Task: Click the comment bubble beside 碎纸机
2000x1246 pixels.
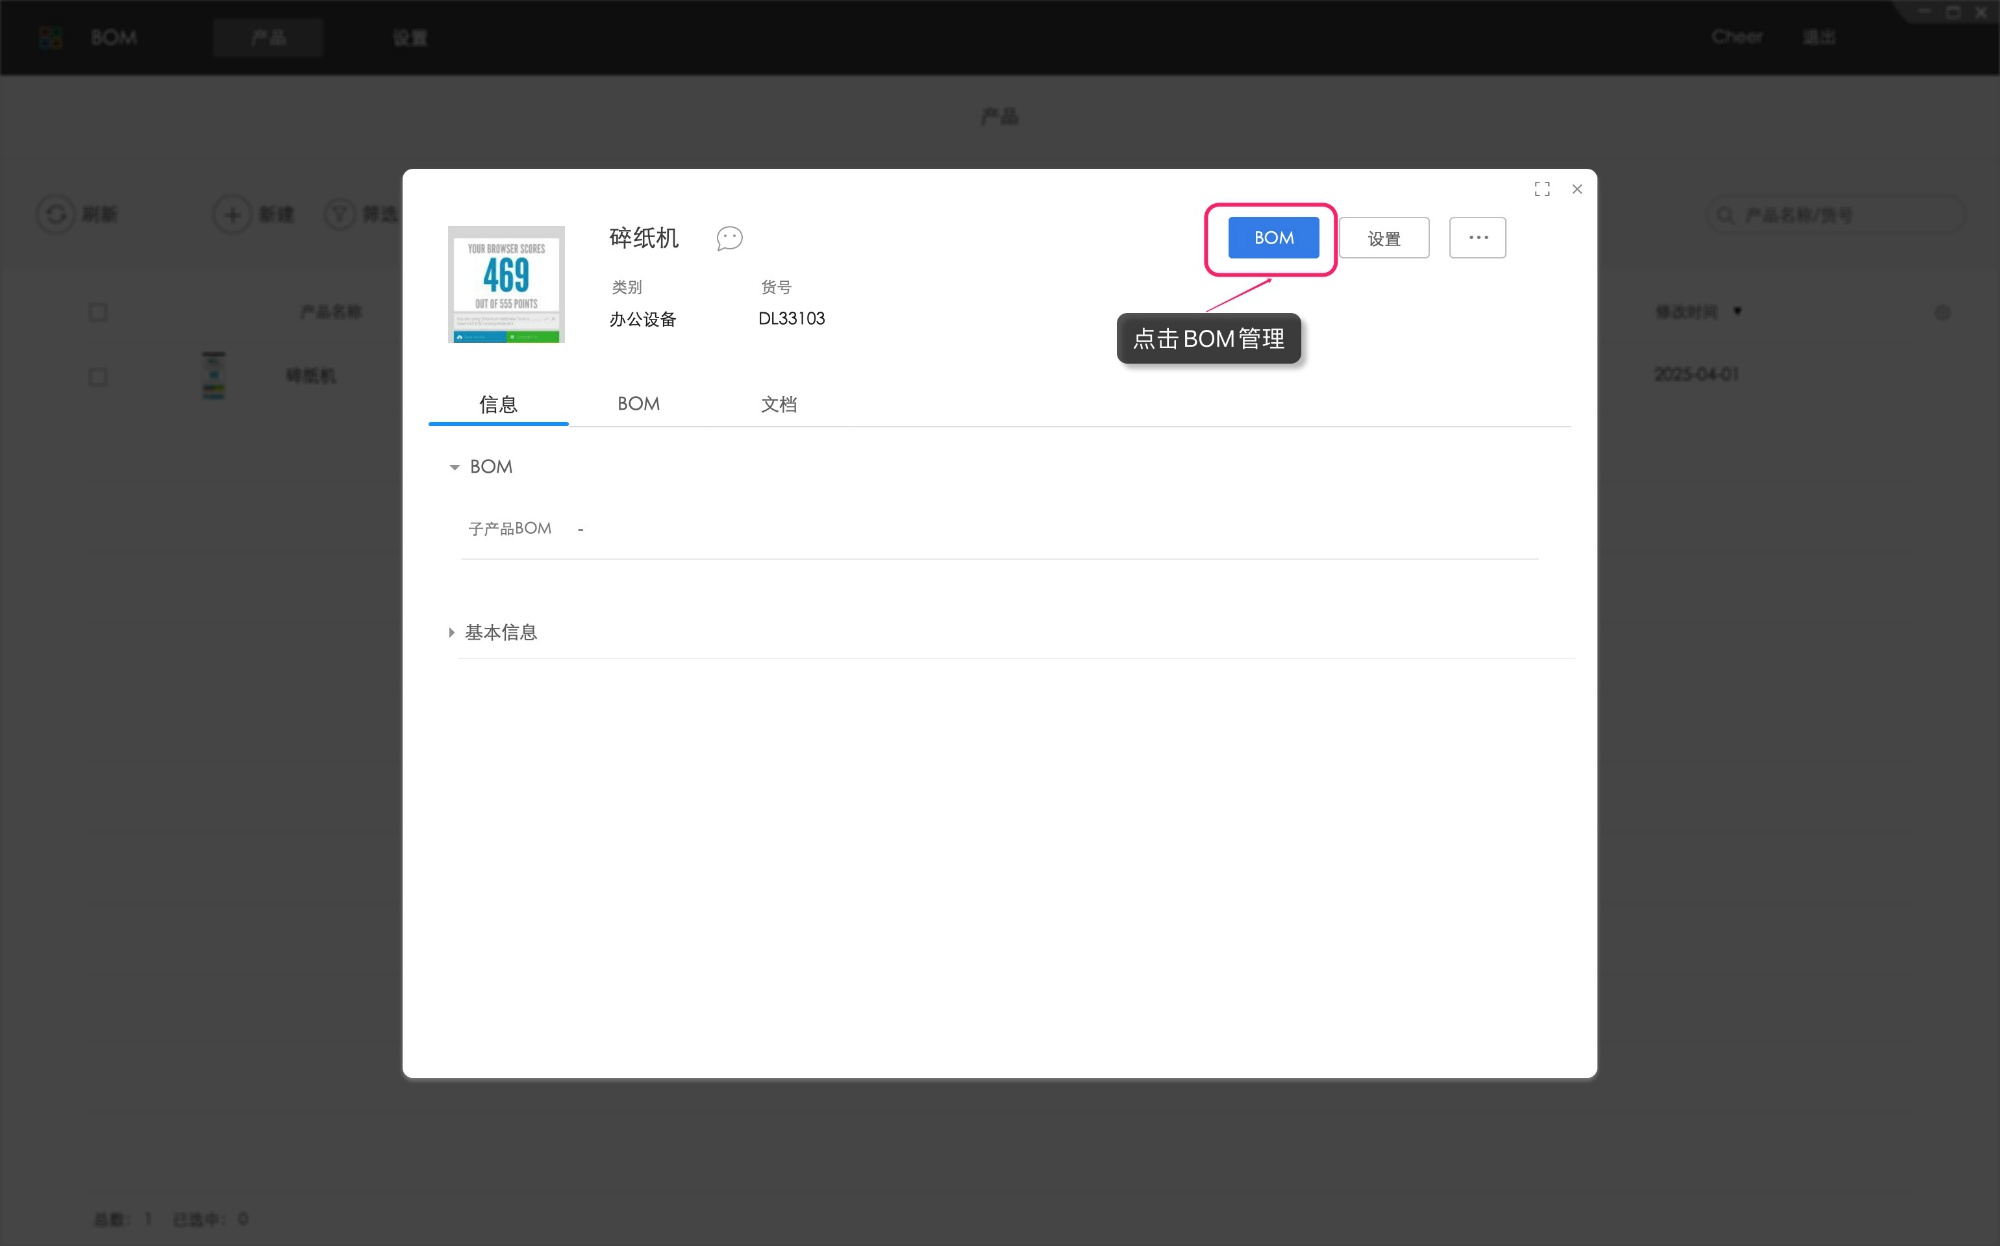Action: 729,238
